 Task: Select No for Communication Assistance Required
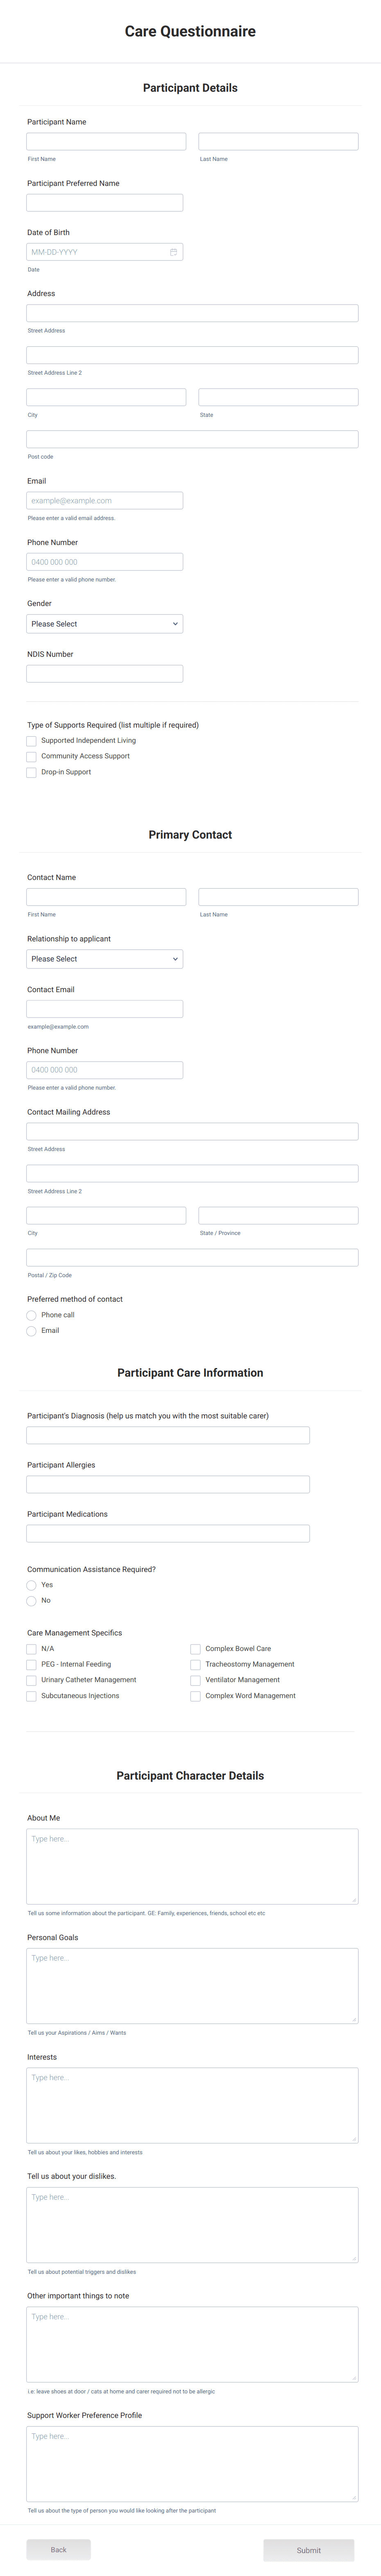tap(31, 1601)
